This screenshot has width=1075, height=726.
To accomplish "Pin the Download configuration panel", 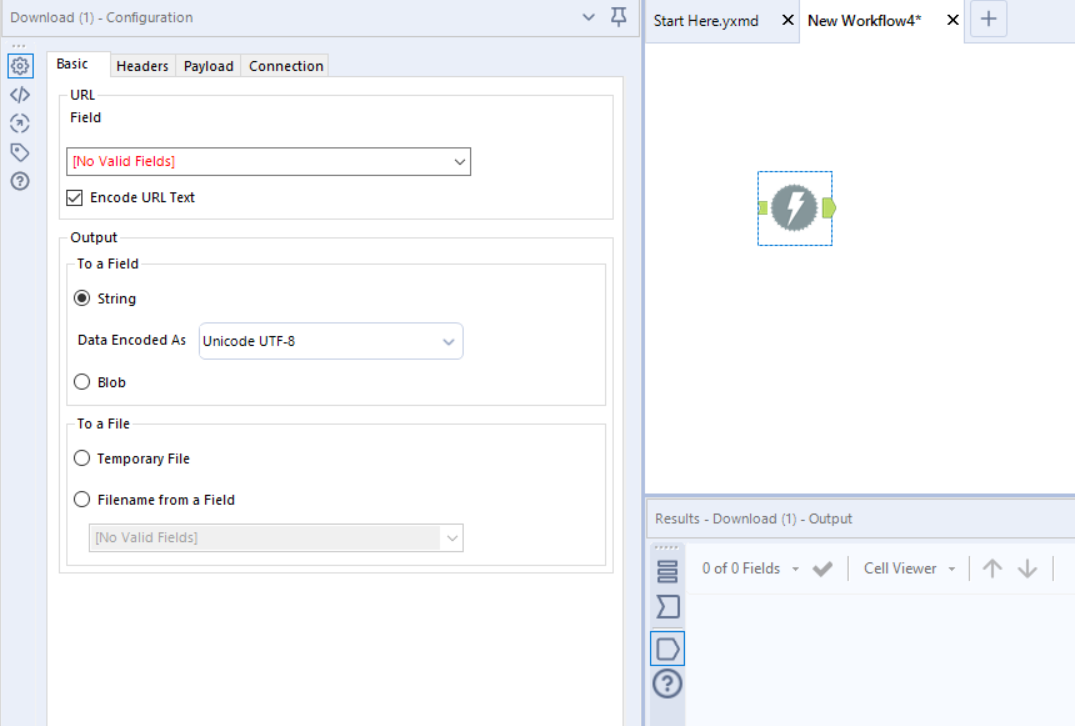I will (618, 17).
